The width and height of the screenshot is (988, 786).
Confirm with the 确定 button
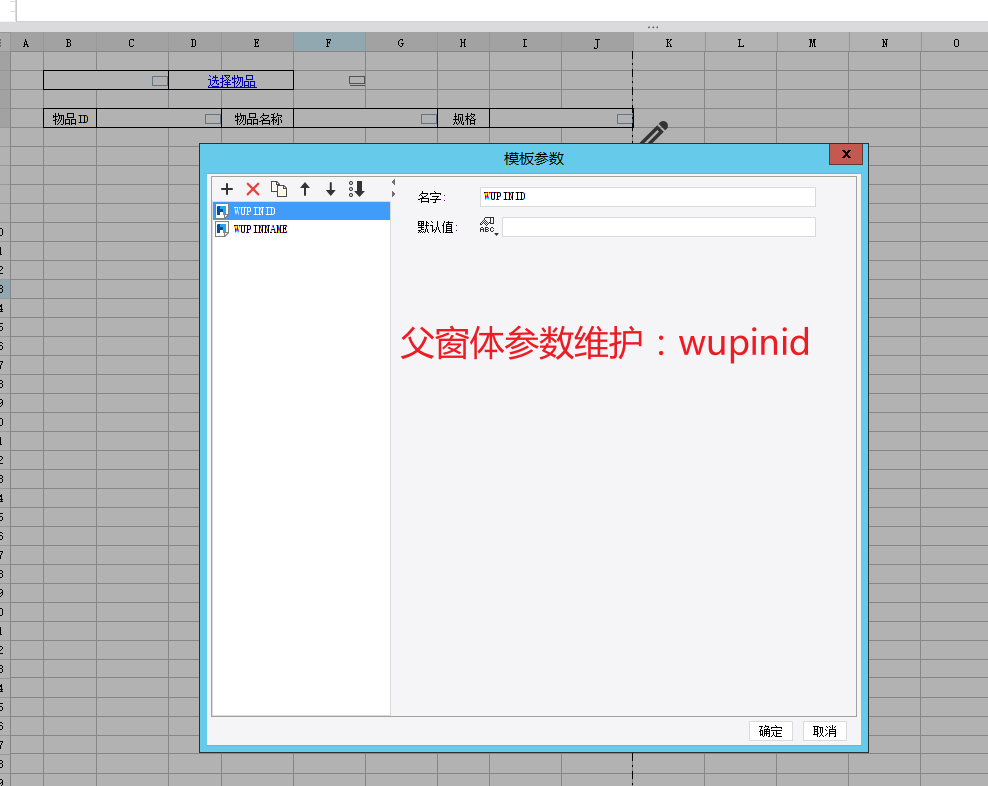[771, 731]
